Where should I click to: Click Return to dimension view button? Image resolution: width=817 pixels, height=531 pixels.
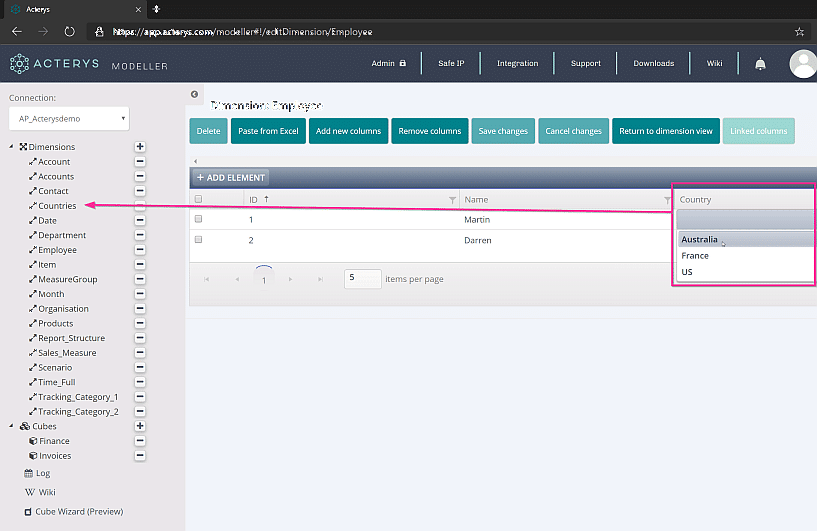(x=666, y=131)
